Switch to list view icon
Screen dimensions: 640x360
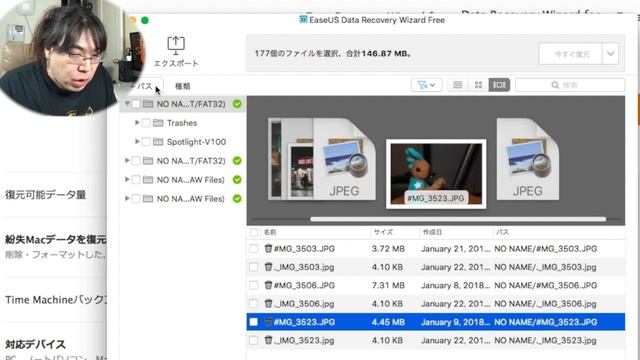458,85
